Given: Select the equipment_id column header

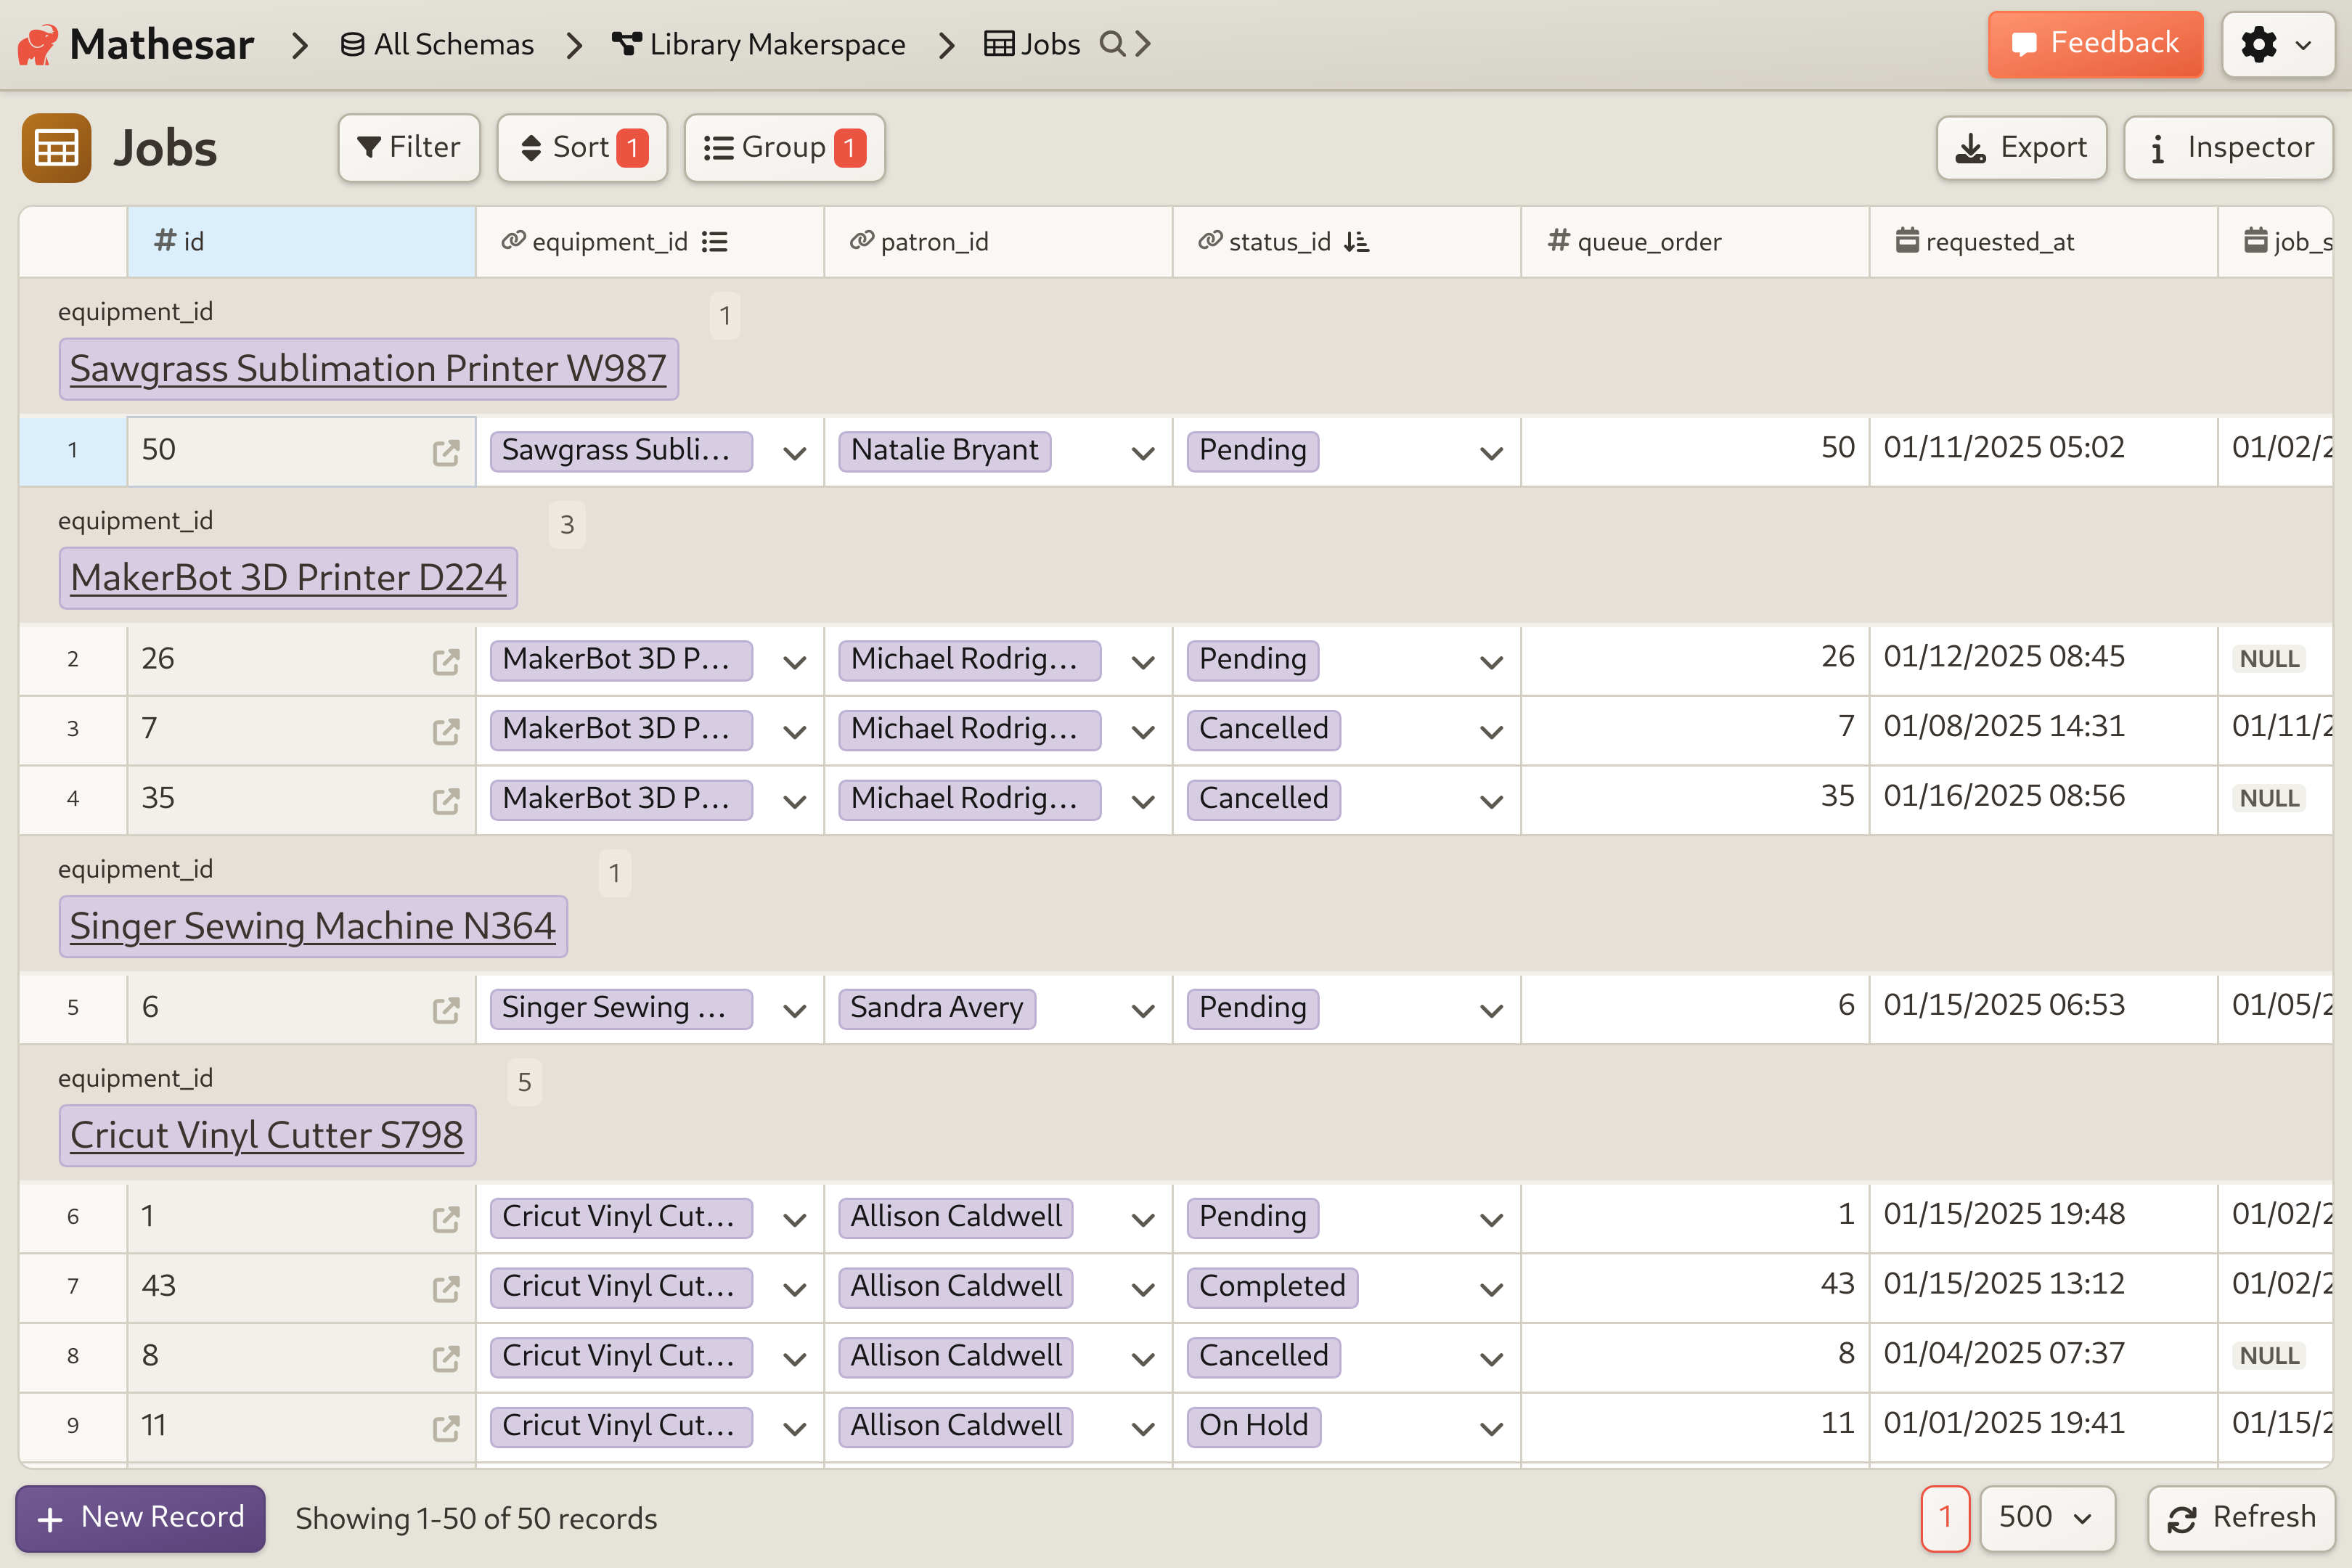Looking at the screenshot, I should click(650, 242).
